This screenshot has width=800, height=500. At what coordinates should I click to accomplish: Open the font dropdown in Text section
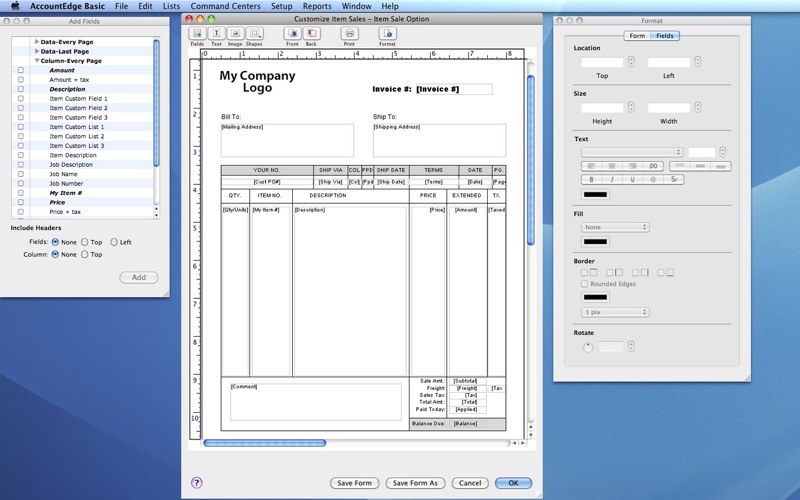pyautogui.click(x=632, y=152)
